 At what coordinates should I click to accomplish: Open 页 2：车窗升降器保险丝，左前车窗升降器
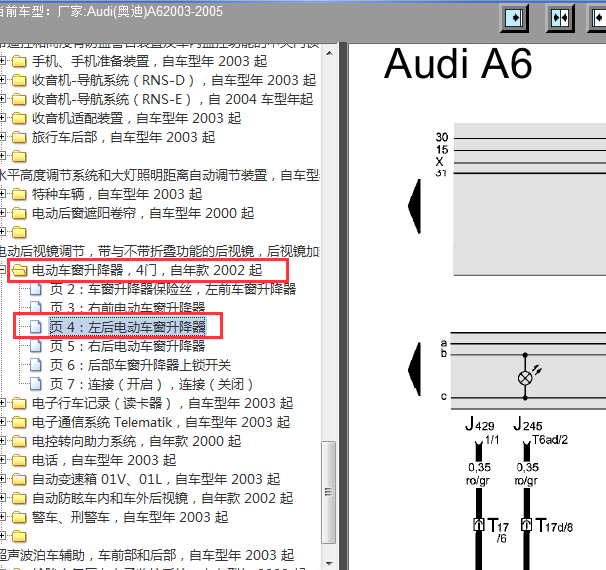pyautogui.click(x=173, y=289)
